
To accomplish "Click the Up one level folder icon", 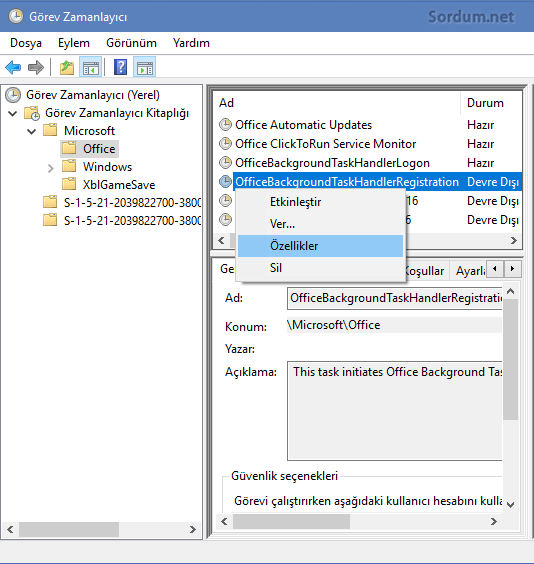I will point(67,67).
